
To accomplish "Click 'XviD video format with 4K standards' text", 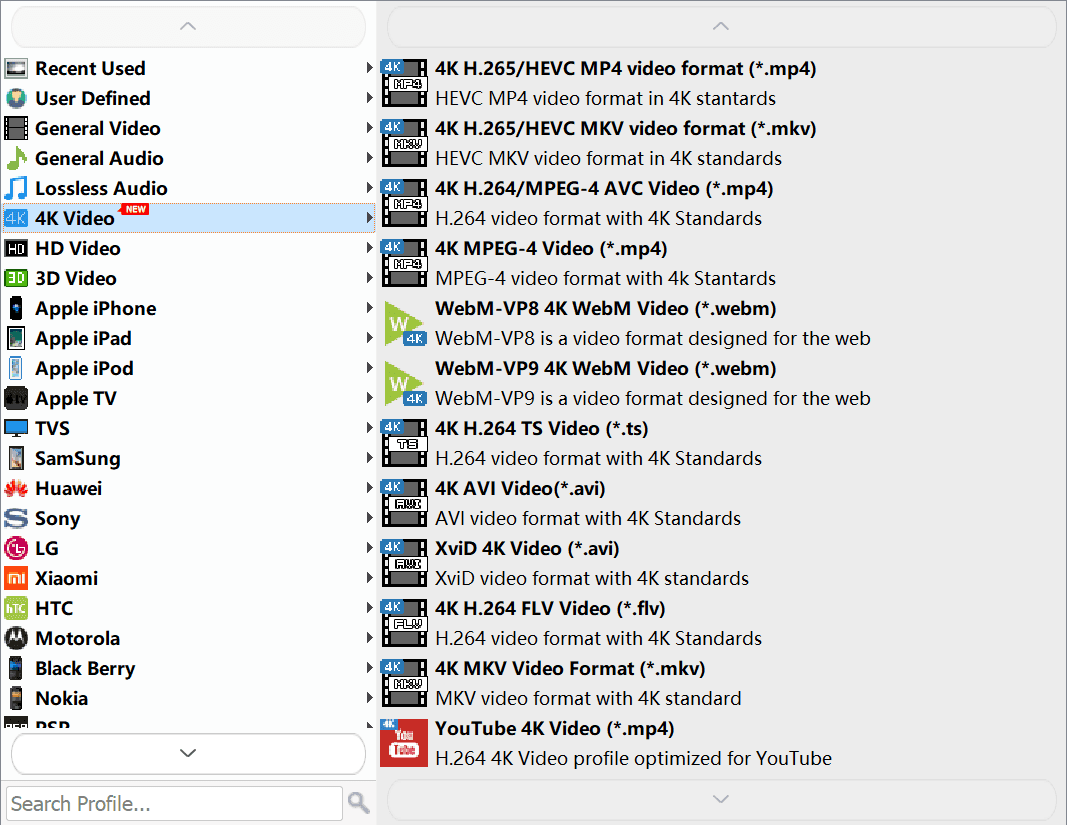I will tap(592, 578).
